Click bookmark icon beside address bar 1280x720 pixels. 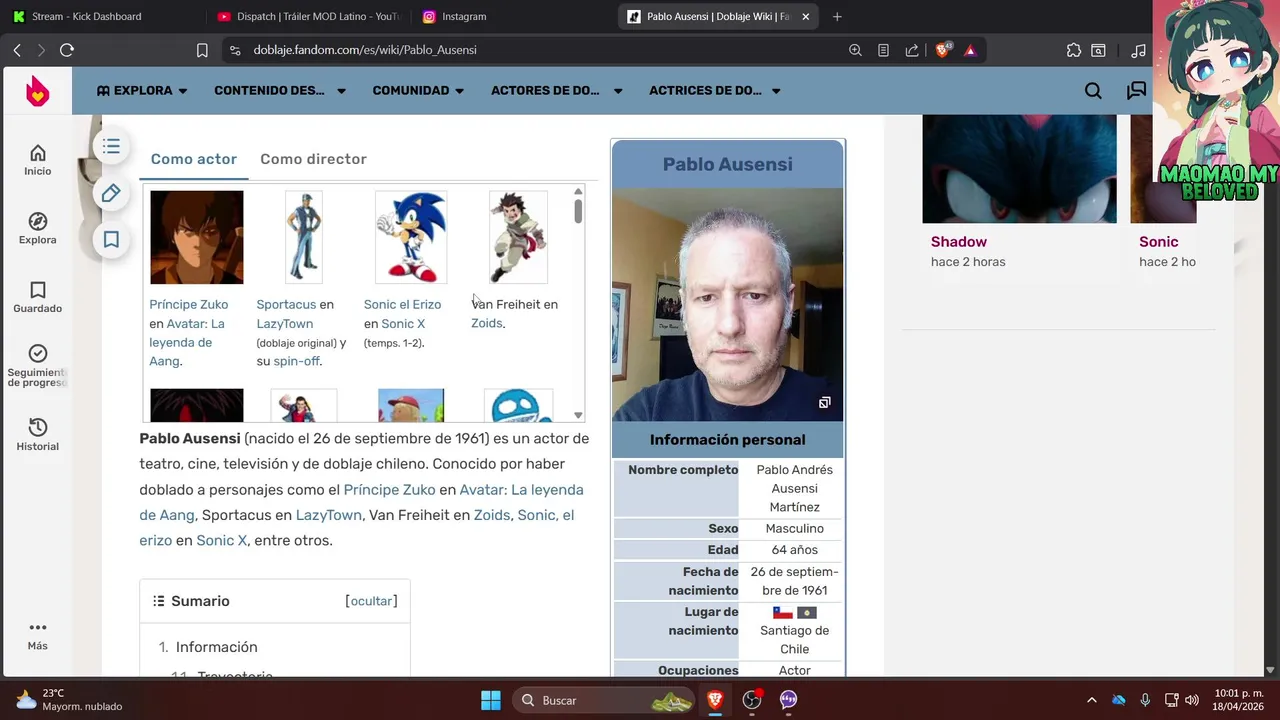click(x=202, y=50)
